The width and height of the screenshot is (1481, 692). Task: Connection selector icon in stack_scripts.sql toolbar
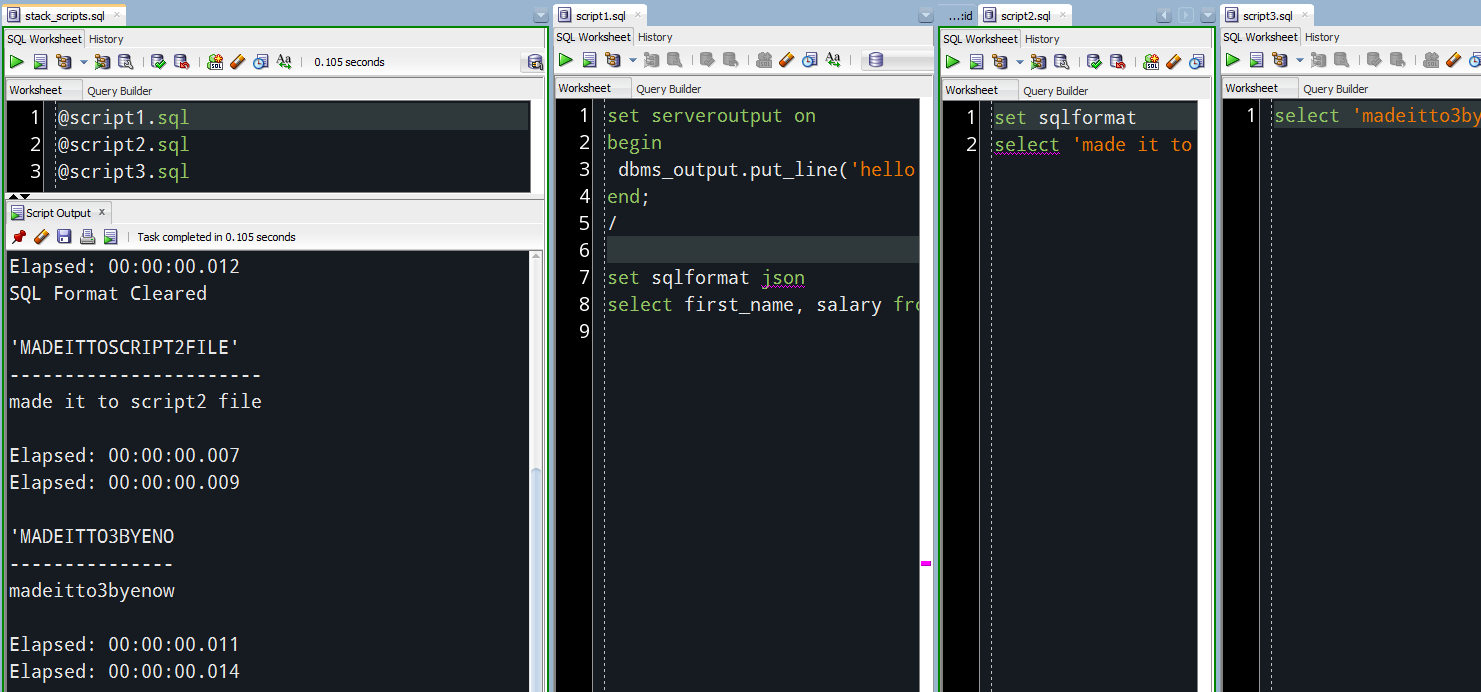tap(535, 63)
